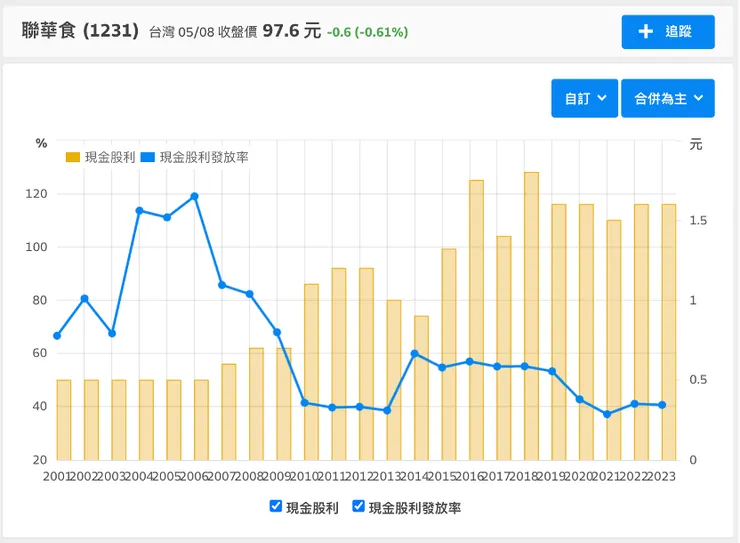Viewport: 740px width, 543px height.
Task: Uncheck the 現金股利 checkbox
Action: (x=276, y=506)
